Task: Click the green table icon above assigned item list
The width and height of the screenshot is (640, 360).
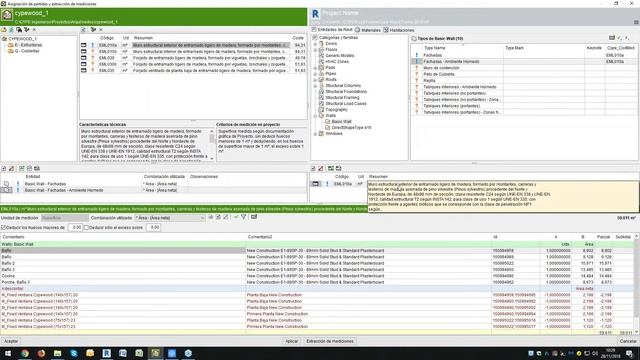Action: [x=331, y=168]
